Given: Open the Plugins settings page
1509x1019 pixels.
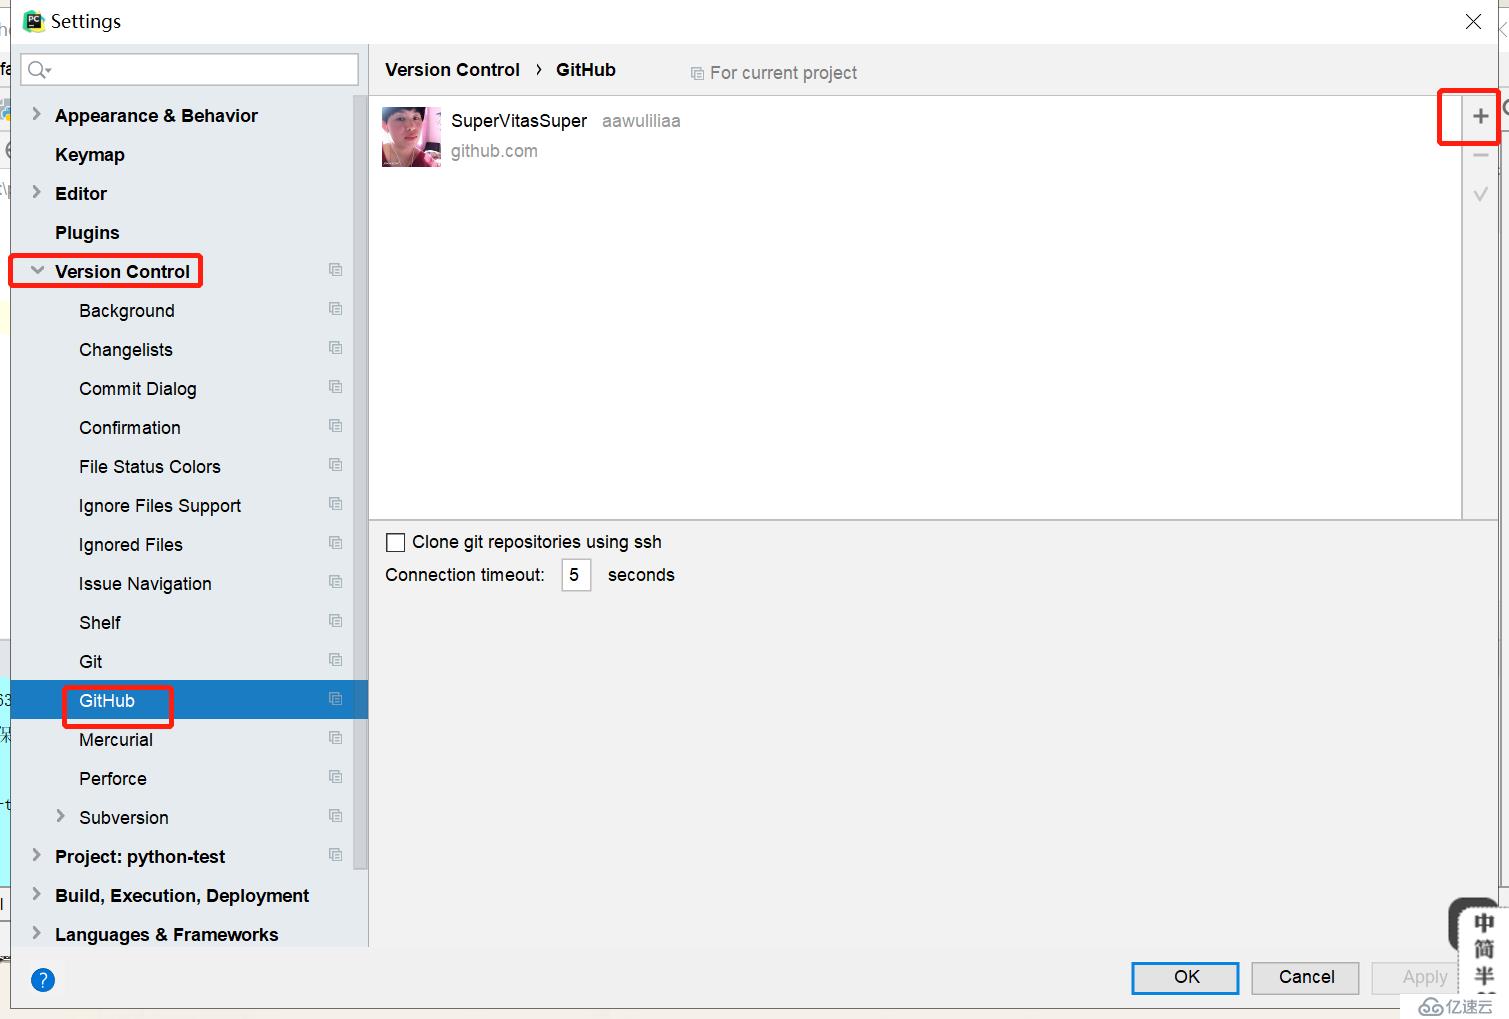Looking at the screenshot, I should (x=87, y=233).
